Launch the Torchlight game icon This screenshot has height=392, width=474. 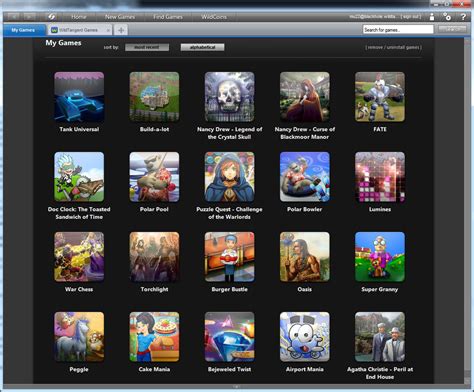pos(154,257)
